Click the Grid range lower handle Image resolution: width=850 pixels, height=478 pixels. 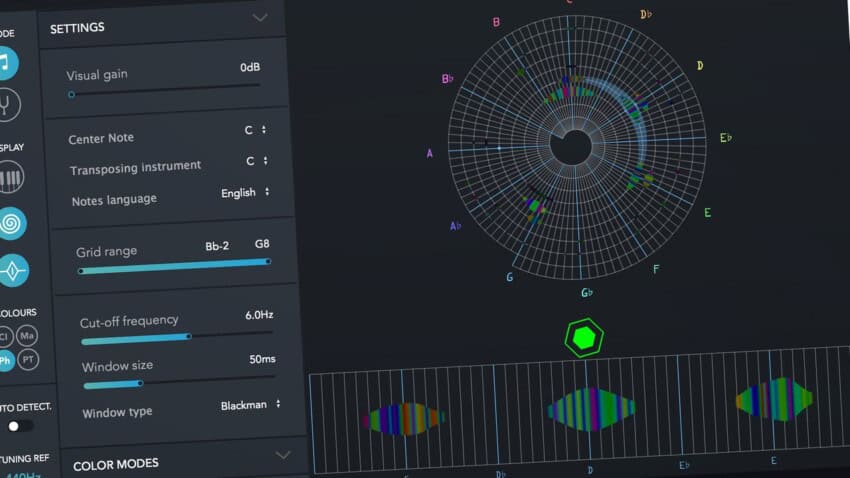81,271
